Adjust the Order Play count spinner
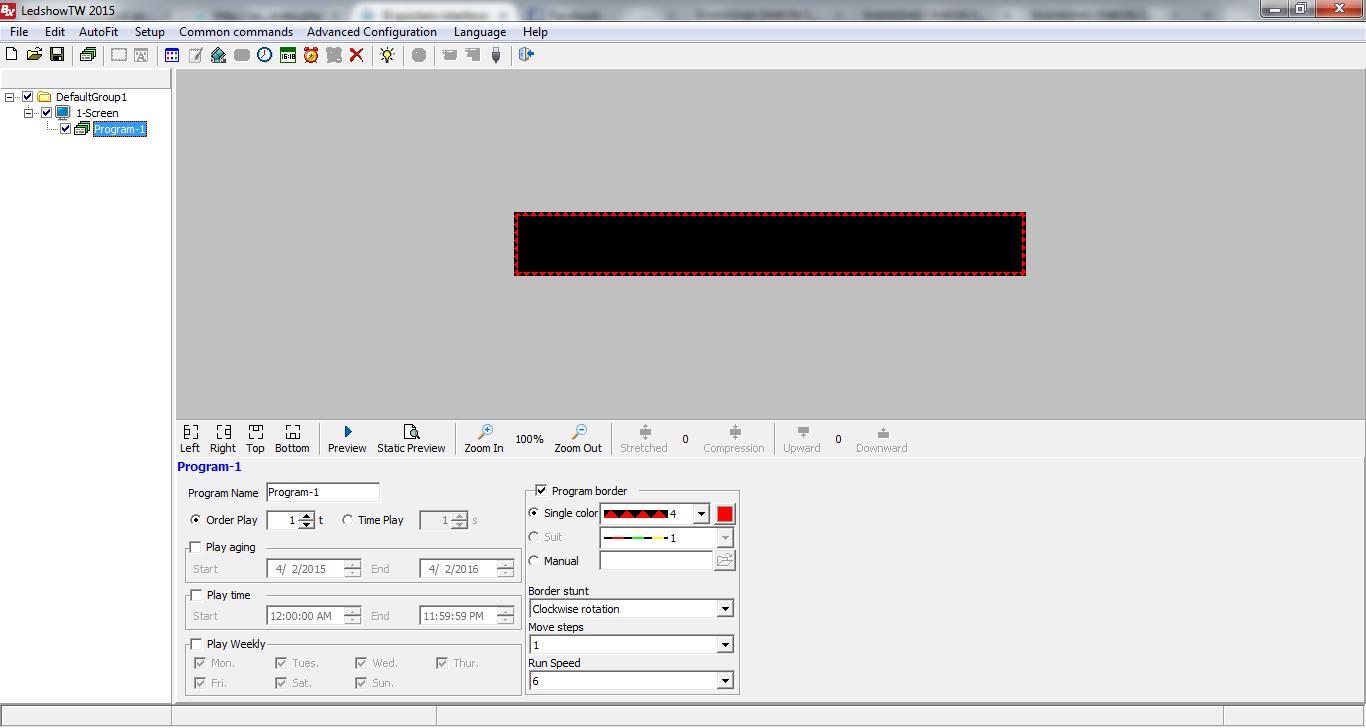Screen dimensions: 1366x728 tap(307, 520)
